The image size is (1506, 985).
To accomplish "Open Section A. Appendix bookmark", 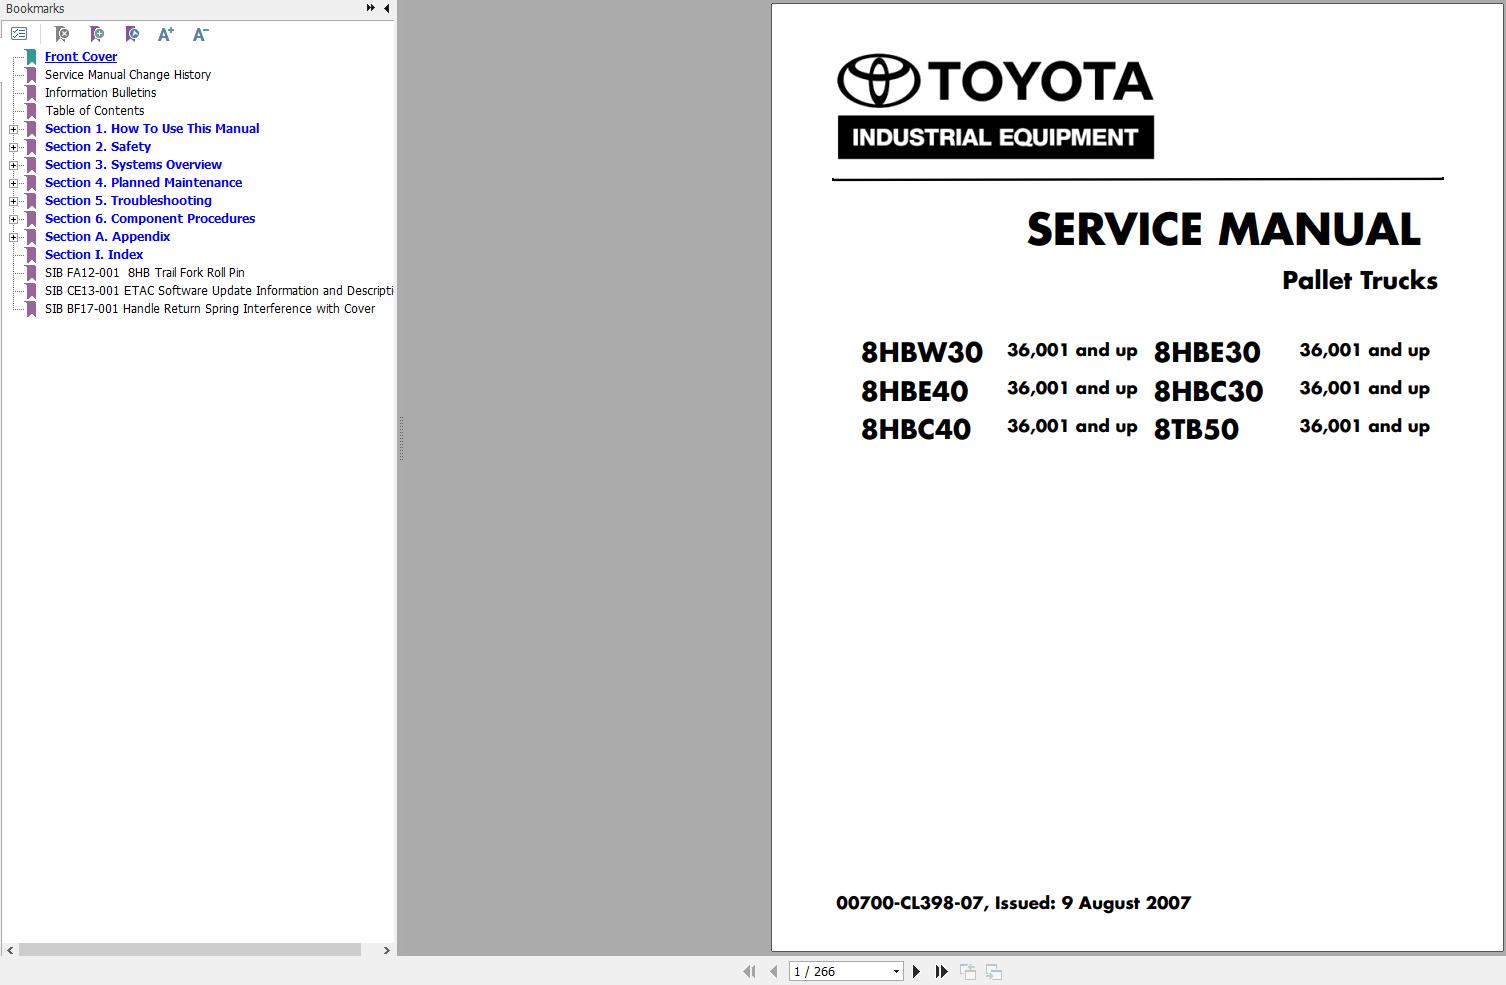I will coord(107,237).
